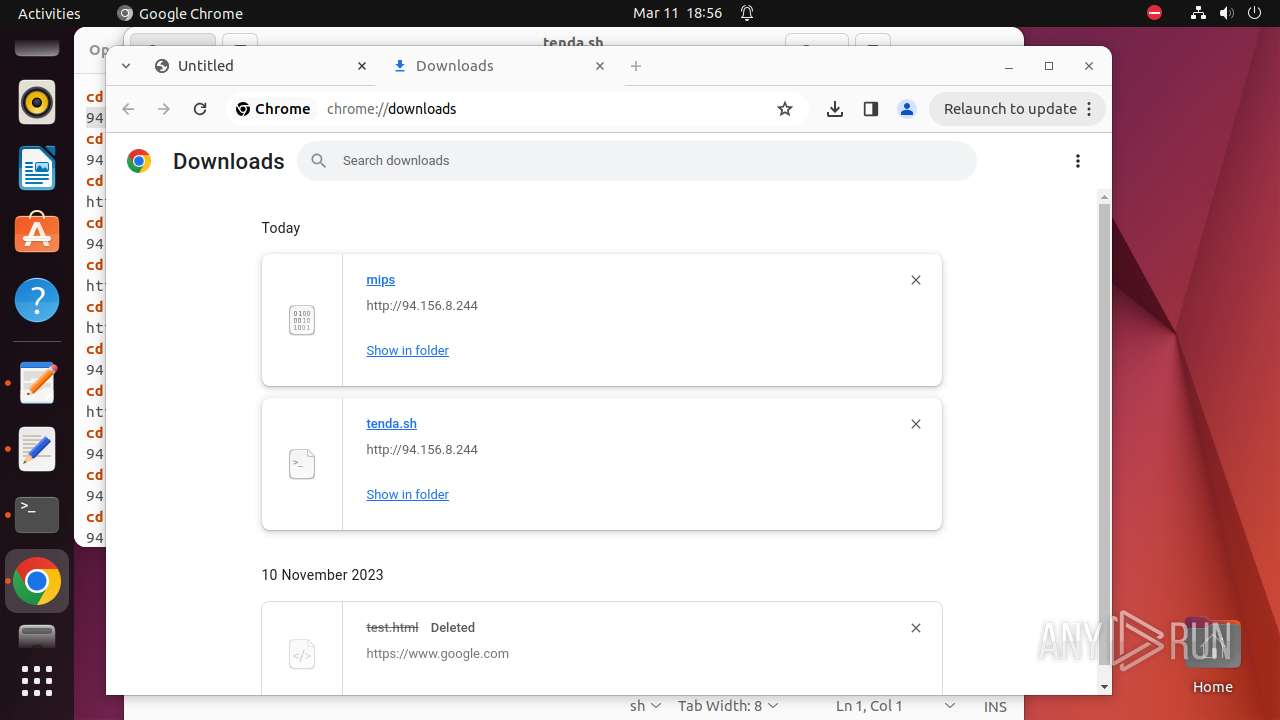This screenshot has height=720, width=1280.
Task: Open Tab Width dropdown in editor
Action: (728, 706)
